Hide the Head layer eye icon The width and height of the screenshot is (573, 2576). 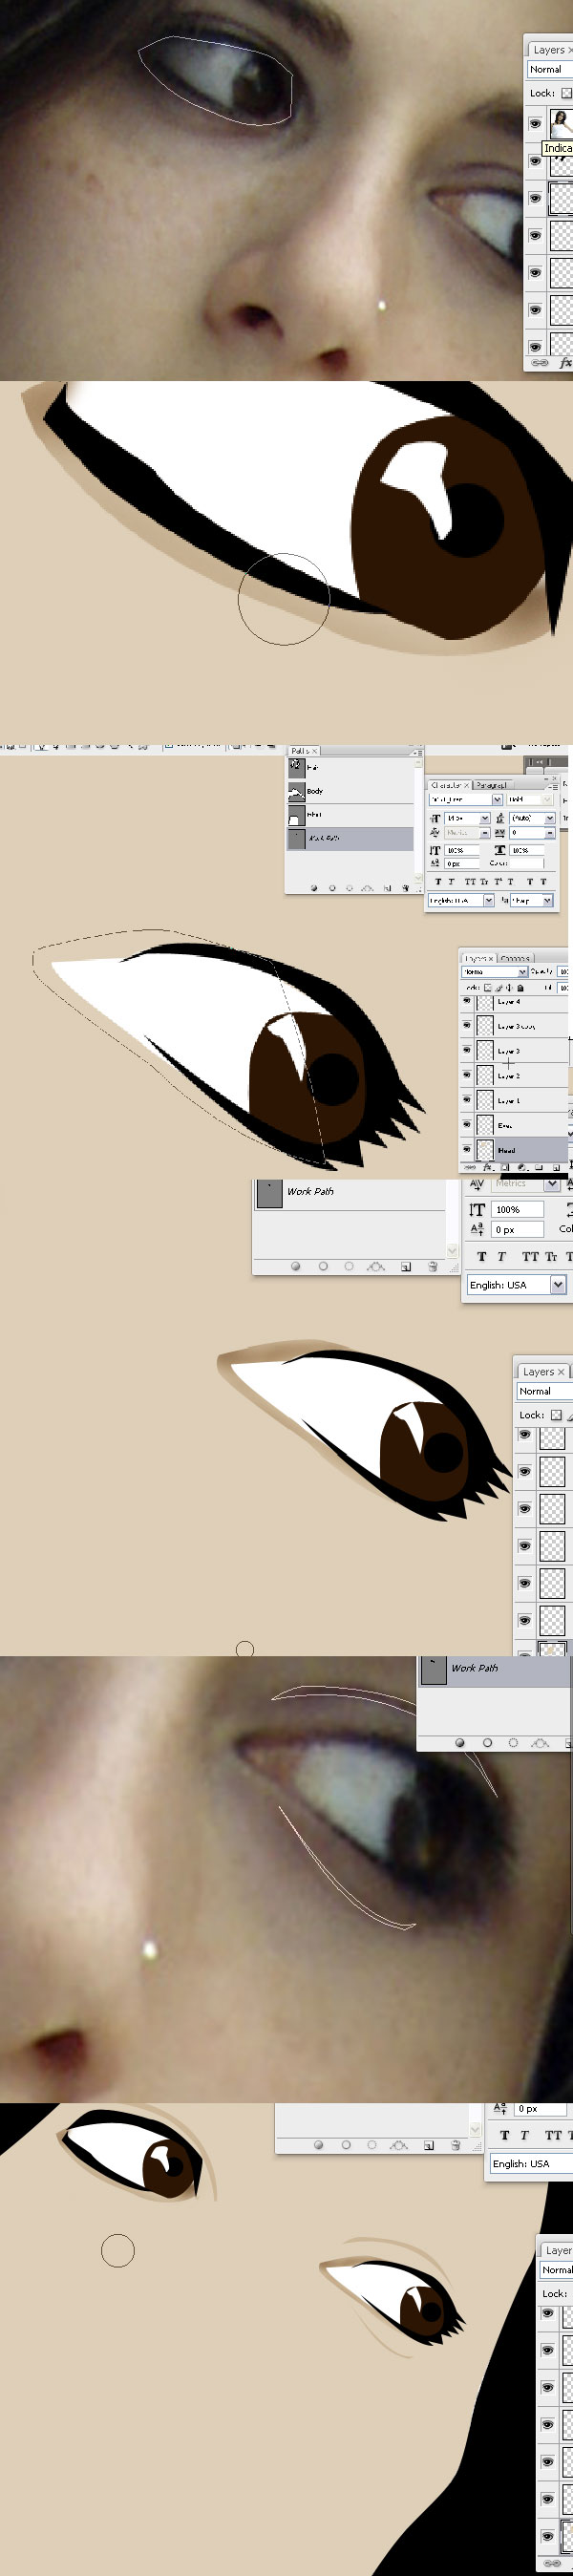[x=467, y=1149]
